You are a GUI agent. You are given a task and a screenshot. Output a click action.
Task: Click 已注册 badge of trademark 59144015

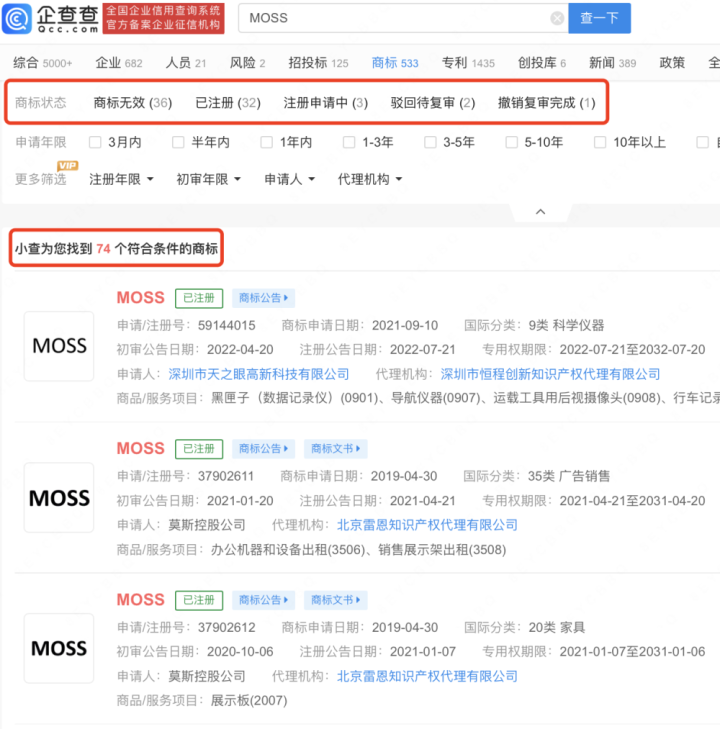(199, 298)
